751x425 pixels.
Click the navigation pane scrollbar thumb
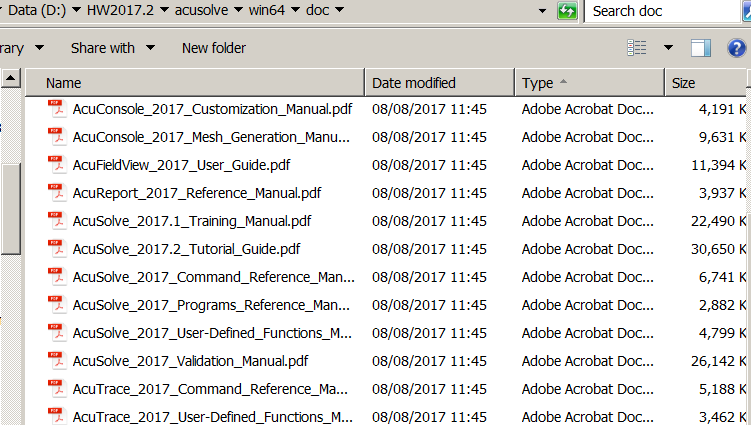pos(11,209)
